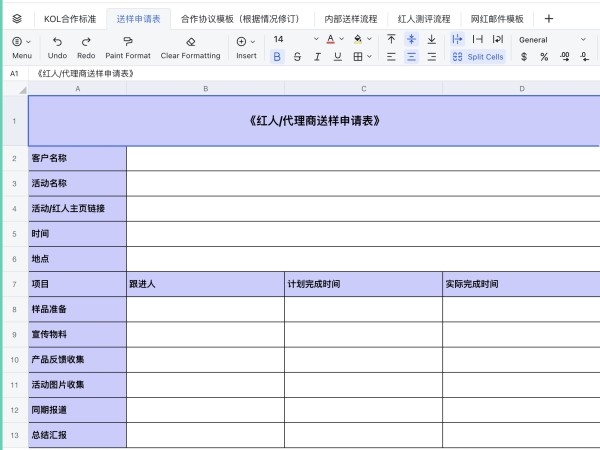Align text vertically to middle
Viewport: 600px width, 450px height.
pos(411,39)
